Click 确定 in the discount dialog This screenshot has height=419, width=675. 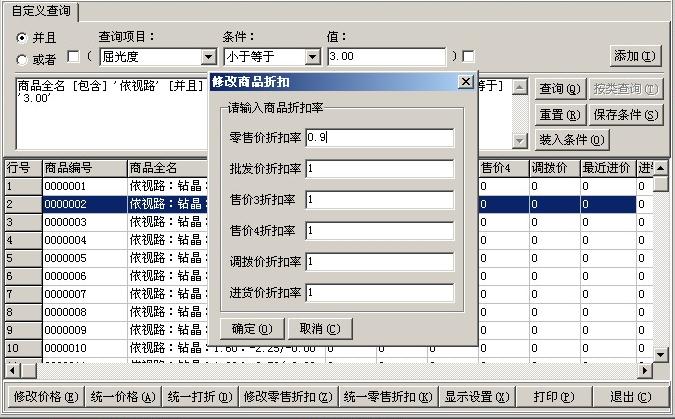(x=251, y=328)
